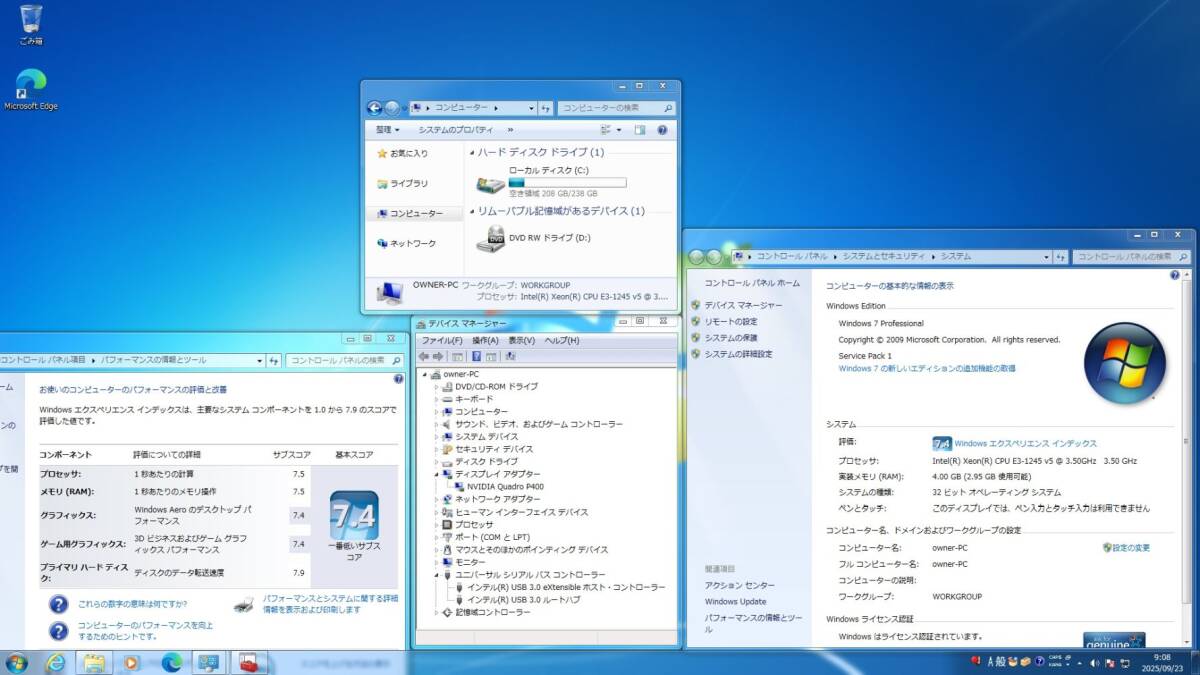Image resolution: width=1200 pixels, height=675 pixels.
Task: Expand the キーボード node in Device Manager
Action: click(x=437, y=399)
